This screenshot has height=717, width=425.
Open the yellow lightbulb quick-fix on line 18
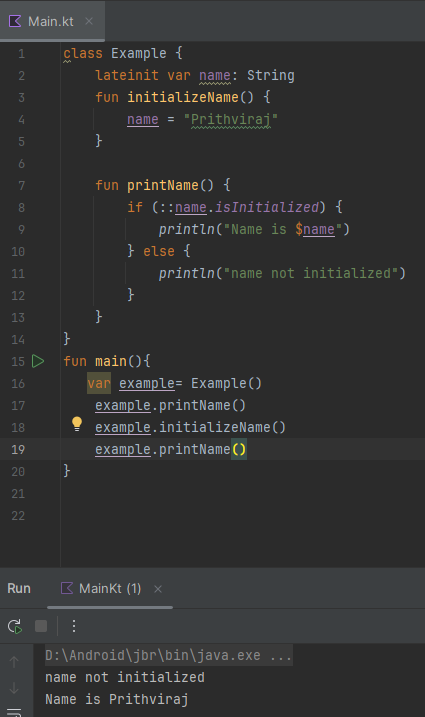click(x=77, y=424)
